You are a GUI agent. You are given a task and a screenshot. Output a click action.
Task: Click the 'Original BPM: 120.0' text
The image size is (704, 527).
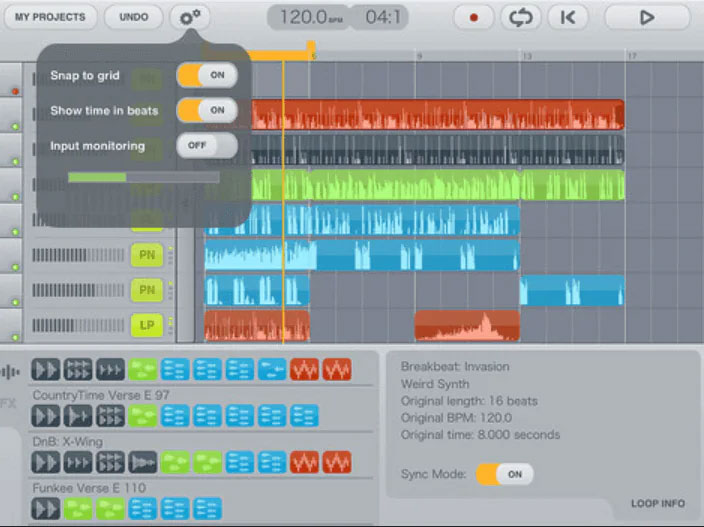[456, 418]
